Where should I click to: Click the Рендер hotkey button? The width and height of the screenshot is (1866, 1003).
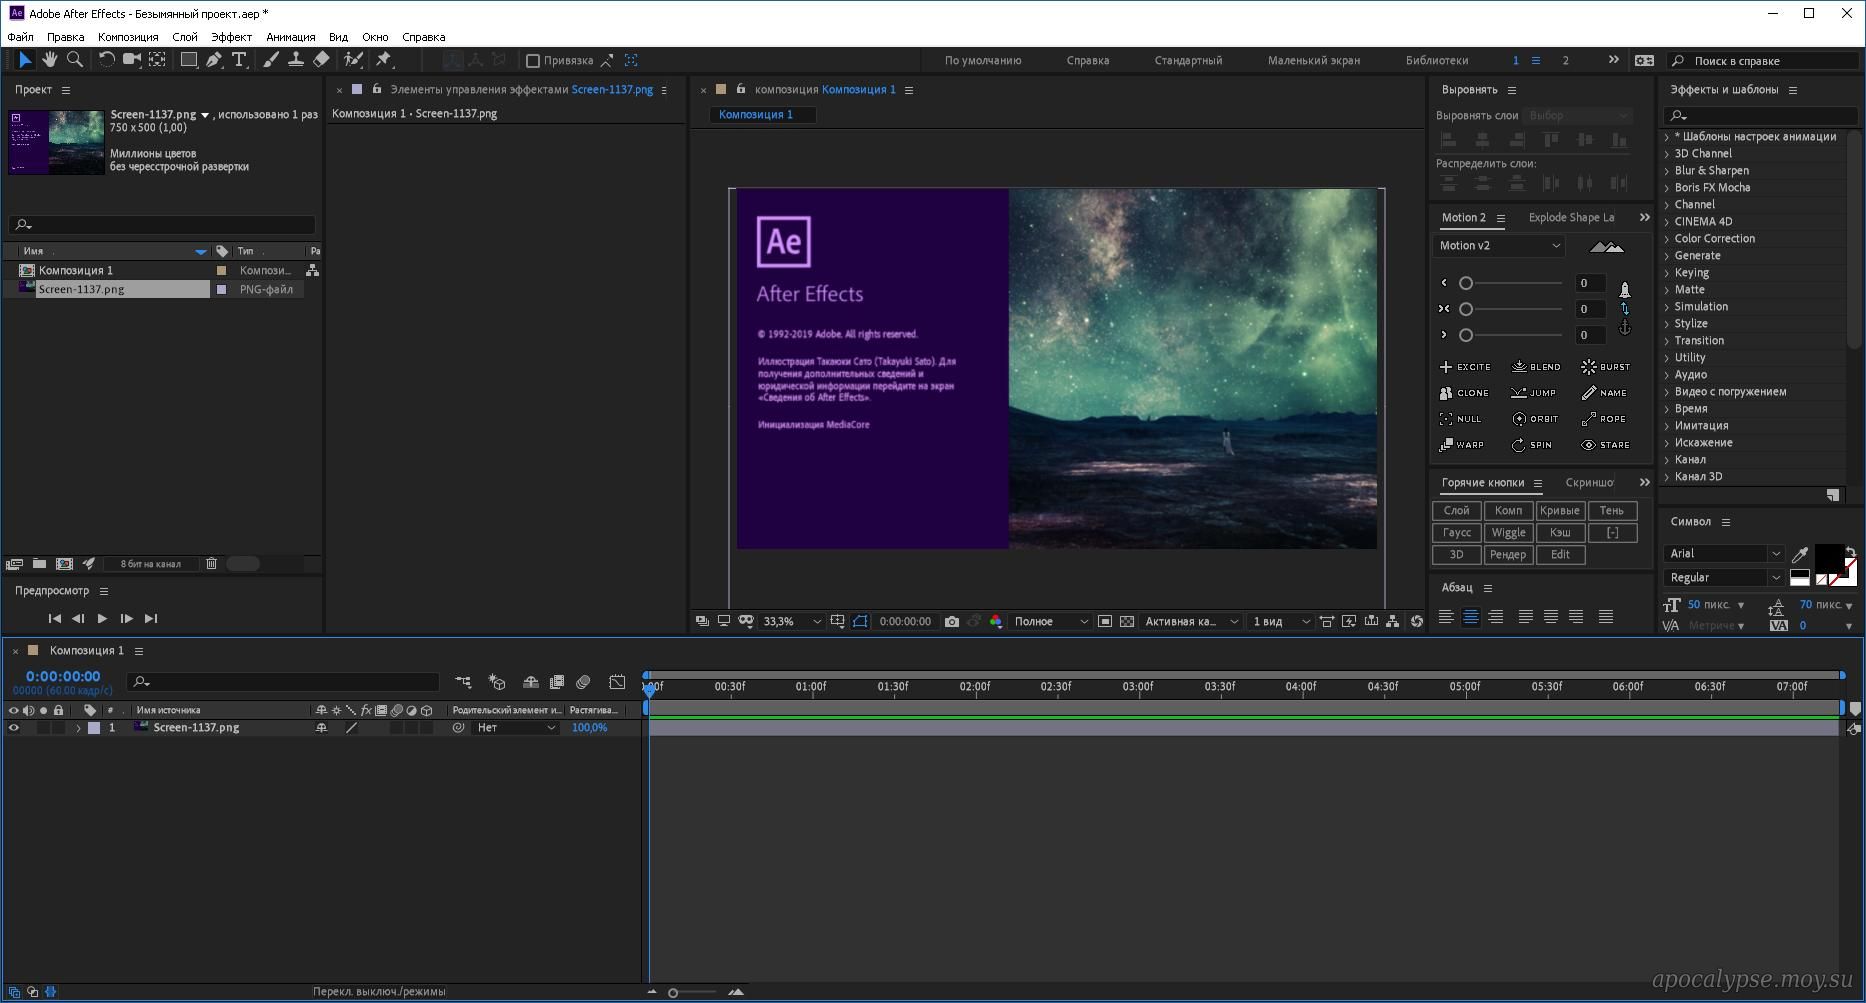coord(1508,555)
